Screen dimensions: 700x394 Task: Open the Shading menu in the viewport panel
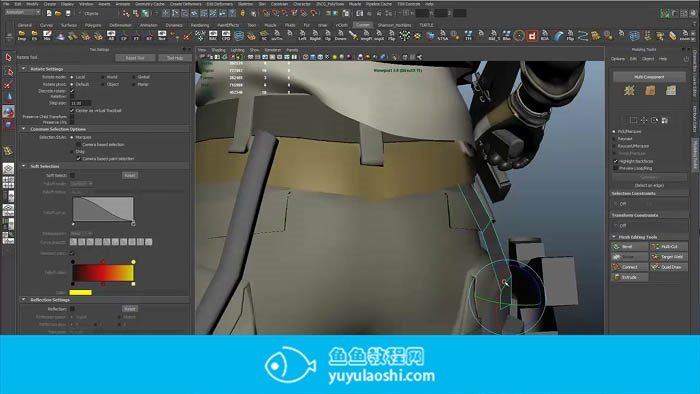[218, 50]
